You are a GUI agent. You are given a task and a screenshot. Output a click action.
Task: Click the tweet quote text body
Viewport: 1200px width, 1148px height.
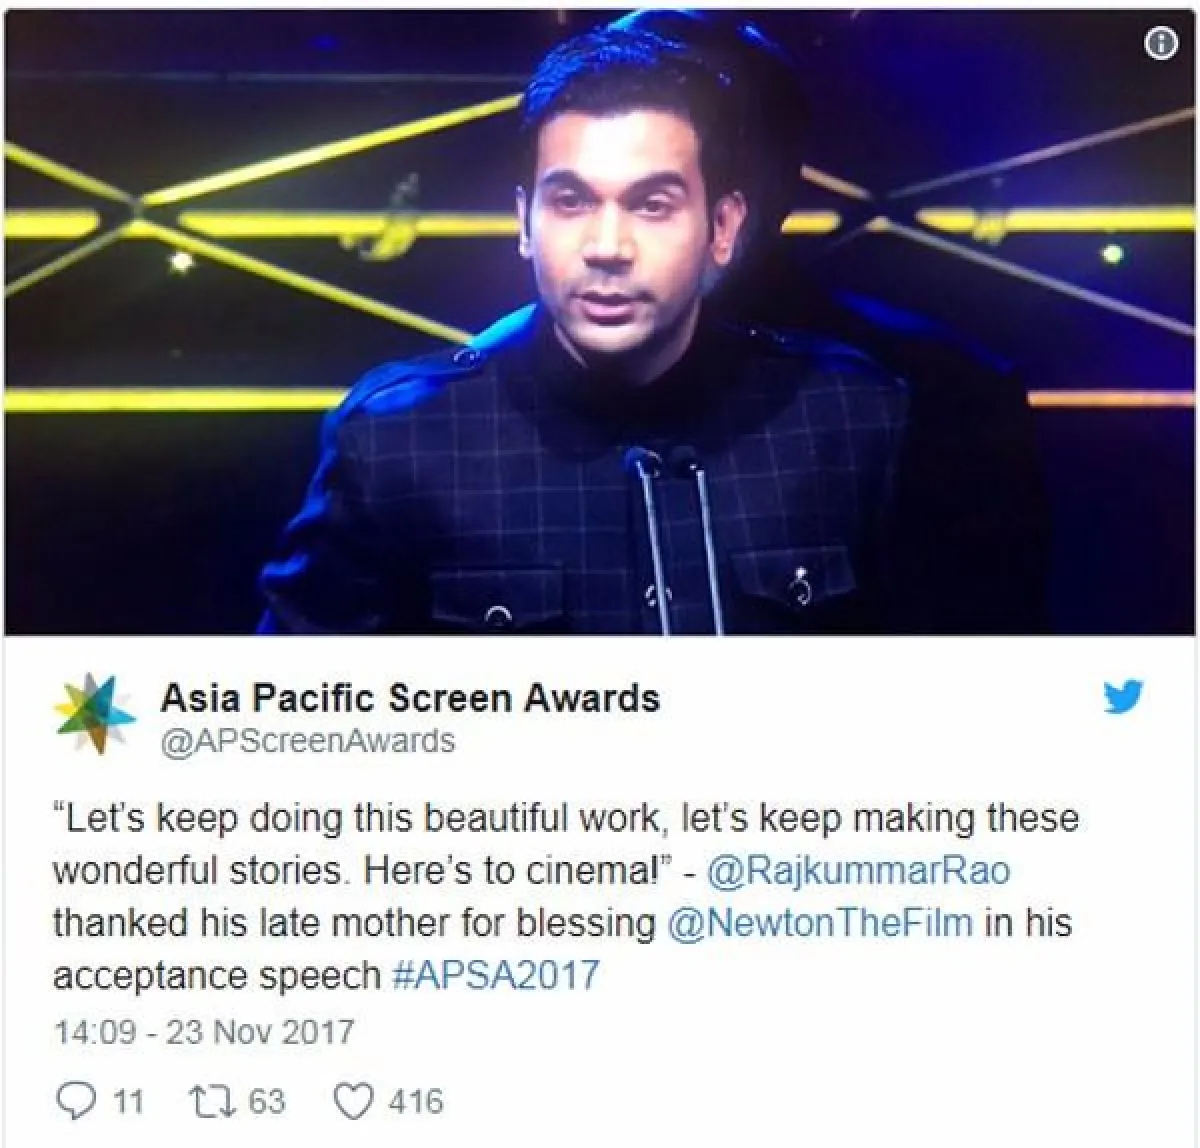566,896
